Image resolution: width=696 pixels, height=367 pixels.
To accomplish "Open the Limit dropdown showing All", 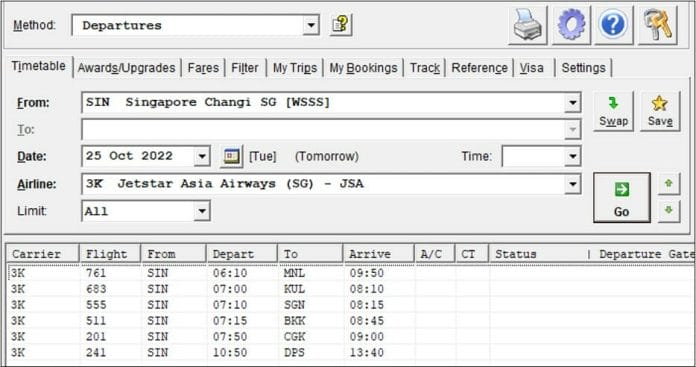I will pyautogui.click(x=202, y=211).
